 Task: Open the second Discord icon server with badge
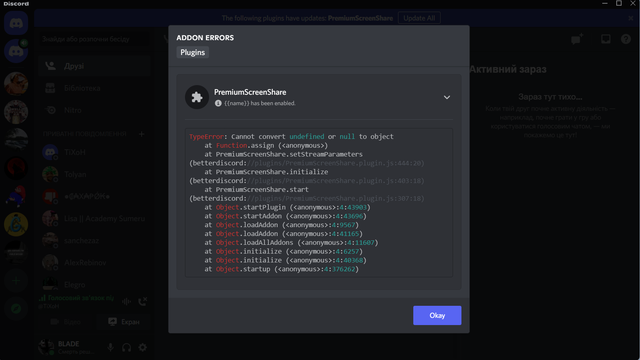pos(16,51)
